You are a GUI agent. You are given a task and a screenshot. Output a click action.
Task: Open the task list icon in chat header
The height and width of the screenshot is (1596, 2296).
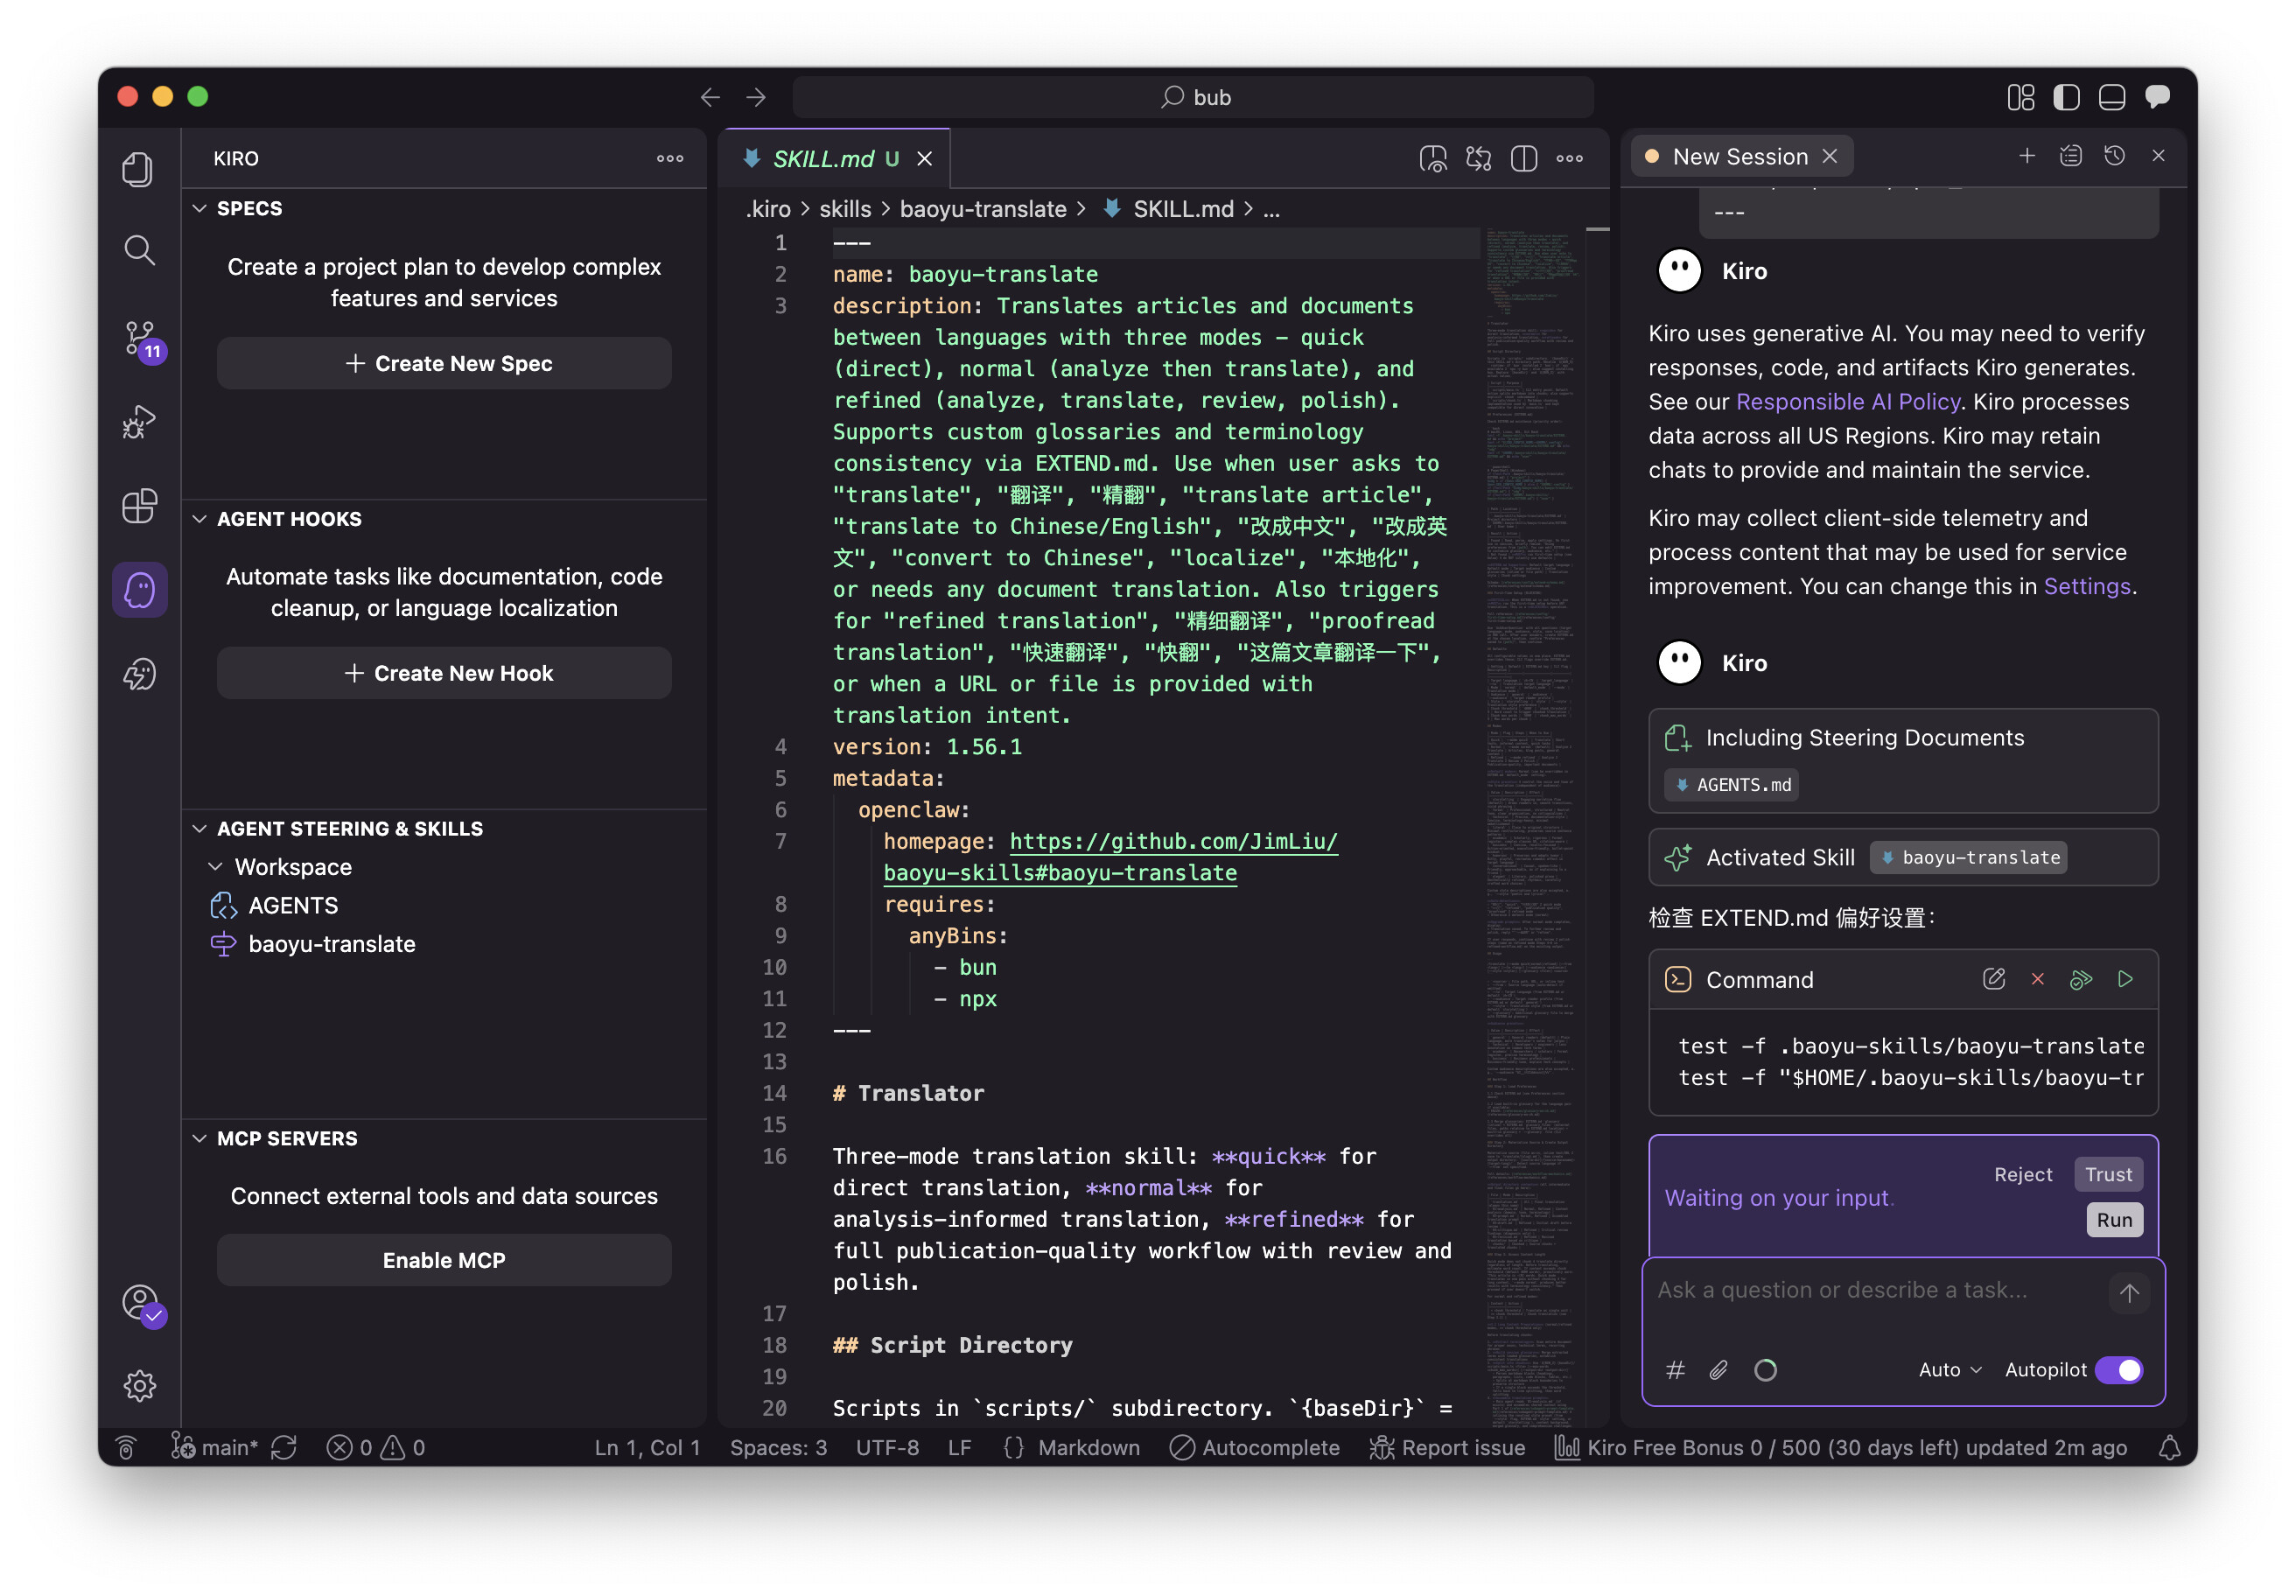click(2071, 156)
